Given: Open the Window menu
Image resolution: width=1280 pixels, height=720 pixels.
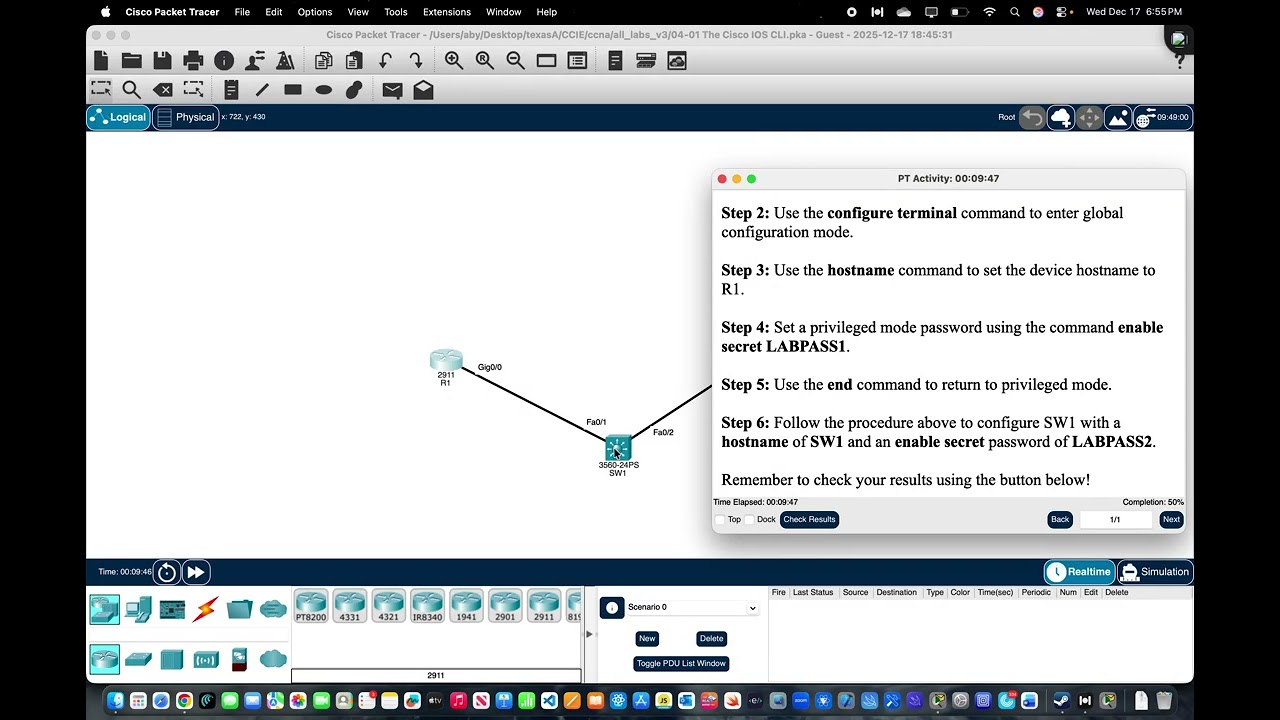Looking at the screenshot, I should coord(504,12).
